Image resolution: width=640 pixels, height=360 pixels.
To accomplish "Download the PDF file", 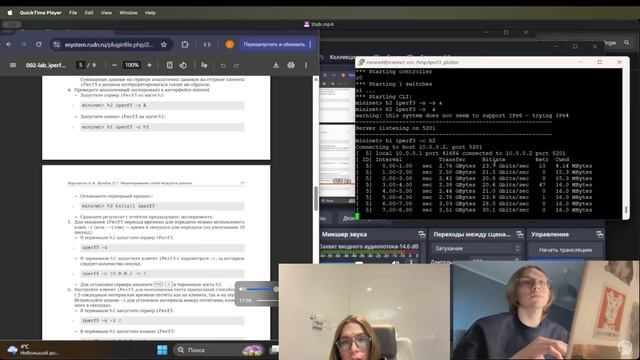I will pos(276,65).
